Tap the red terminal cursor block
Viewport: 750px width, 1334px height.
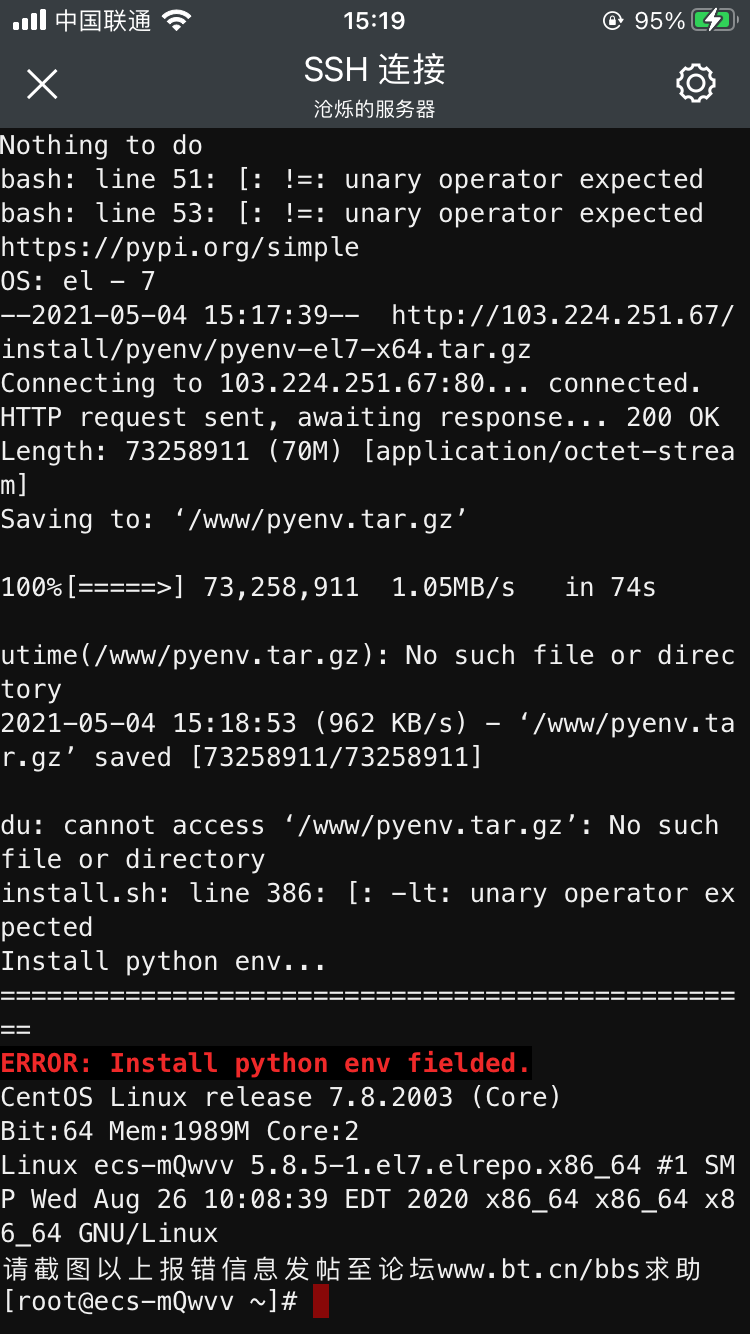coord(320,1301)
